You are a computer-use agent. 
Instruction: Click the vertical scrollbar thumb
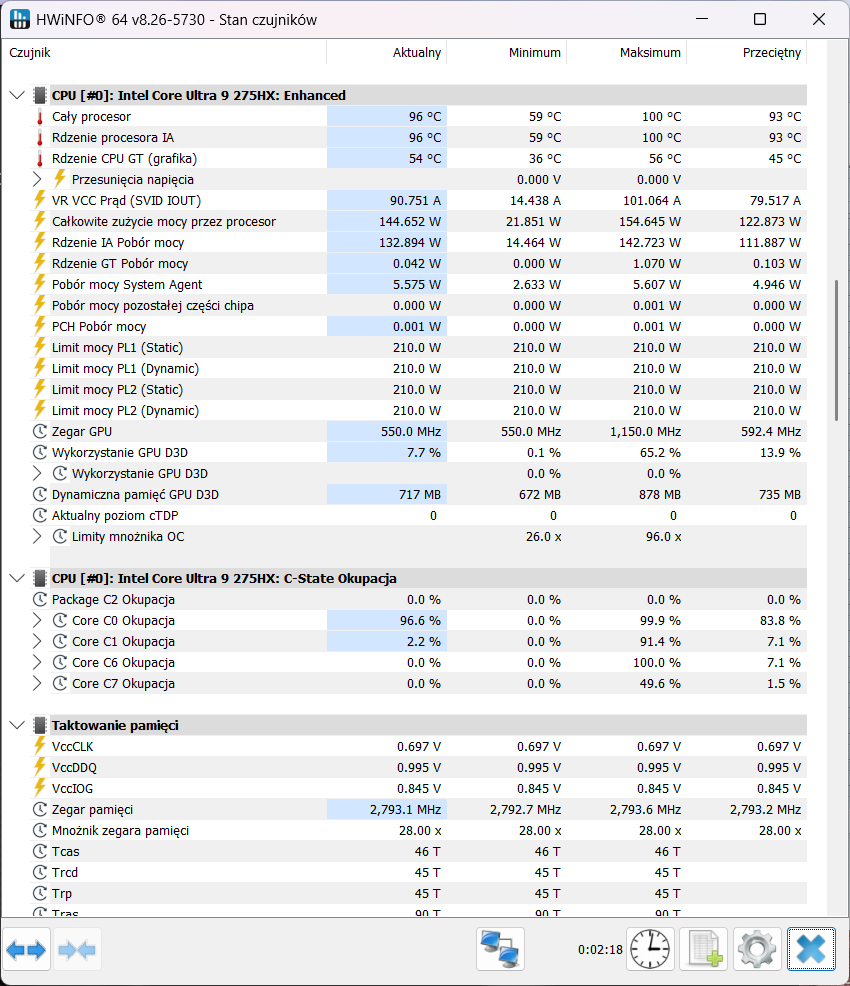point(836,350)
